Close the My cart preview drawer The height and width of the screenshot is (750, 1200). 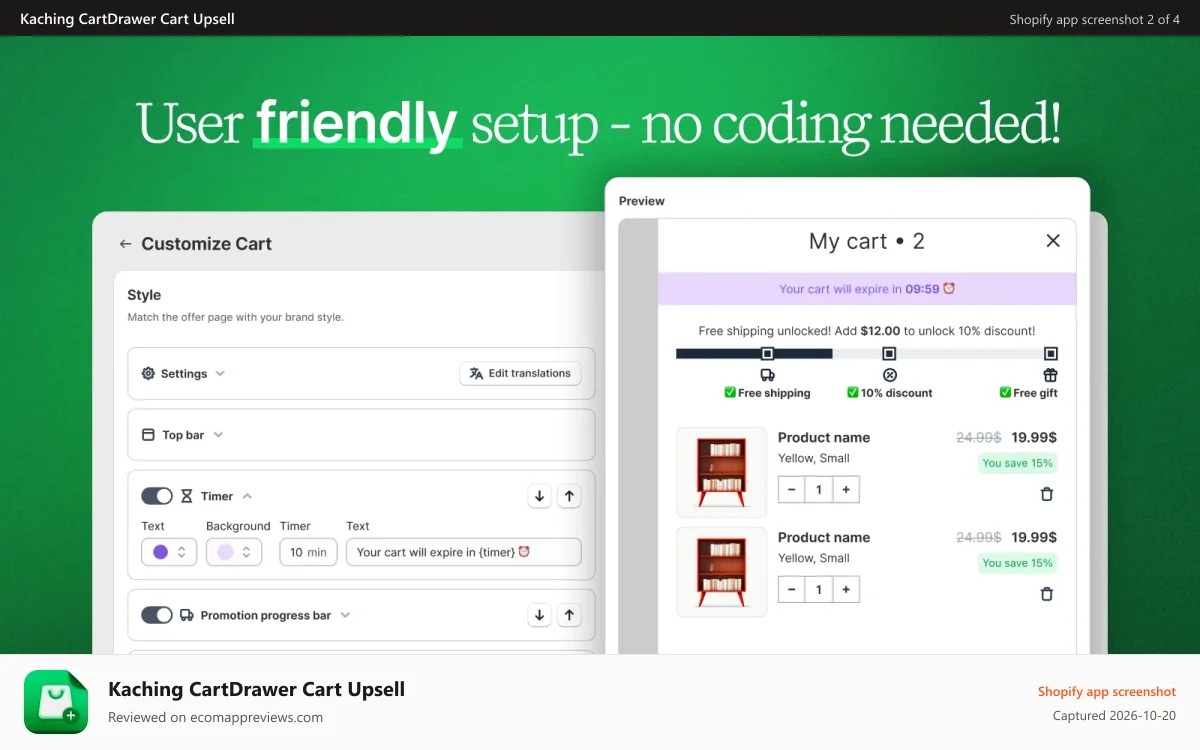1053,241
